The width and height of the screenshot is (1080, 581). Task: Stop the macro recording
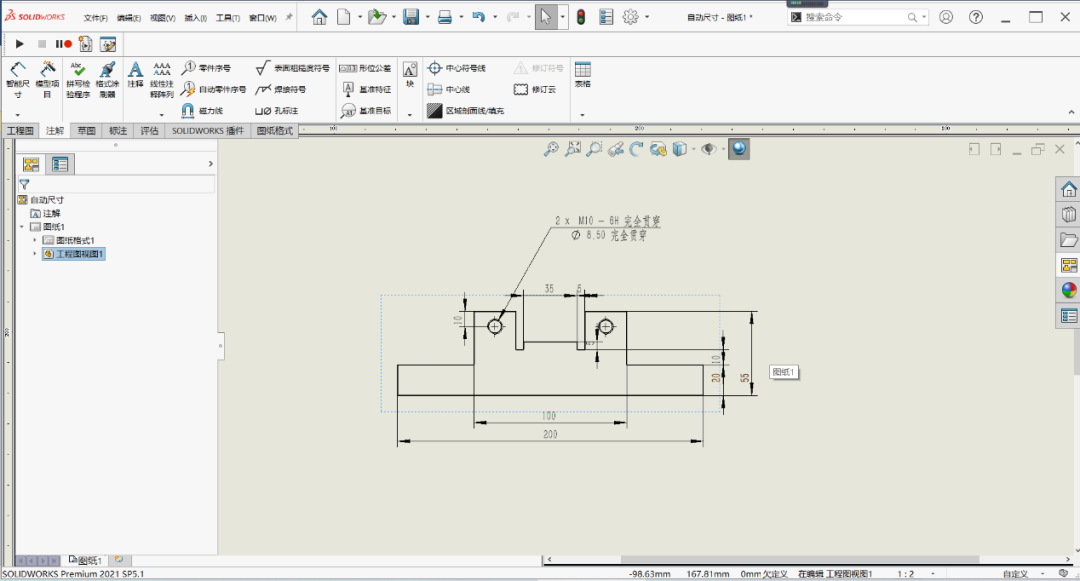pyautogui.click(x=42, y=44)
